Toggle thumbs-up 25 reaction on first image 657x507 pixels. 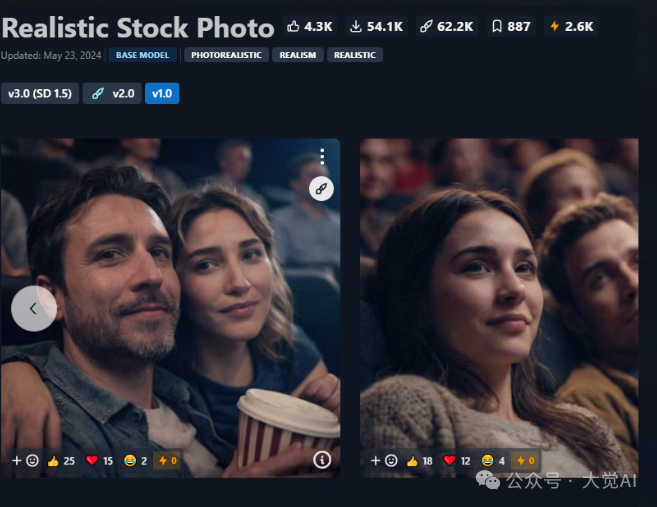tap(61, 461)
